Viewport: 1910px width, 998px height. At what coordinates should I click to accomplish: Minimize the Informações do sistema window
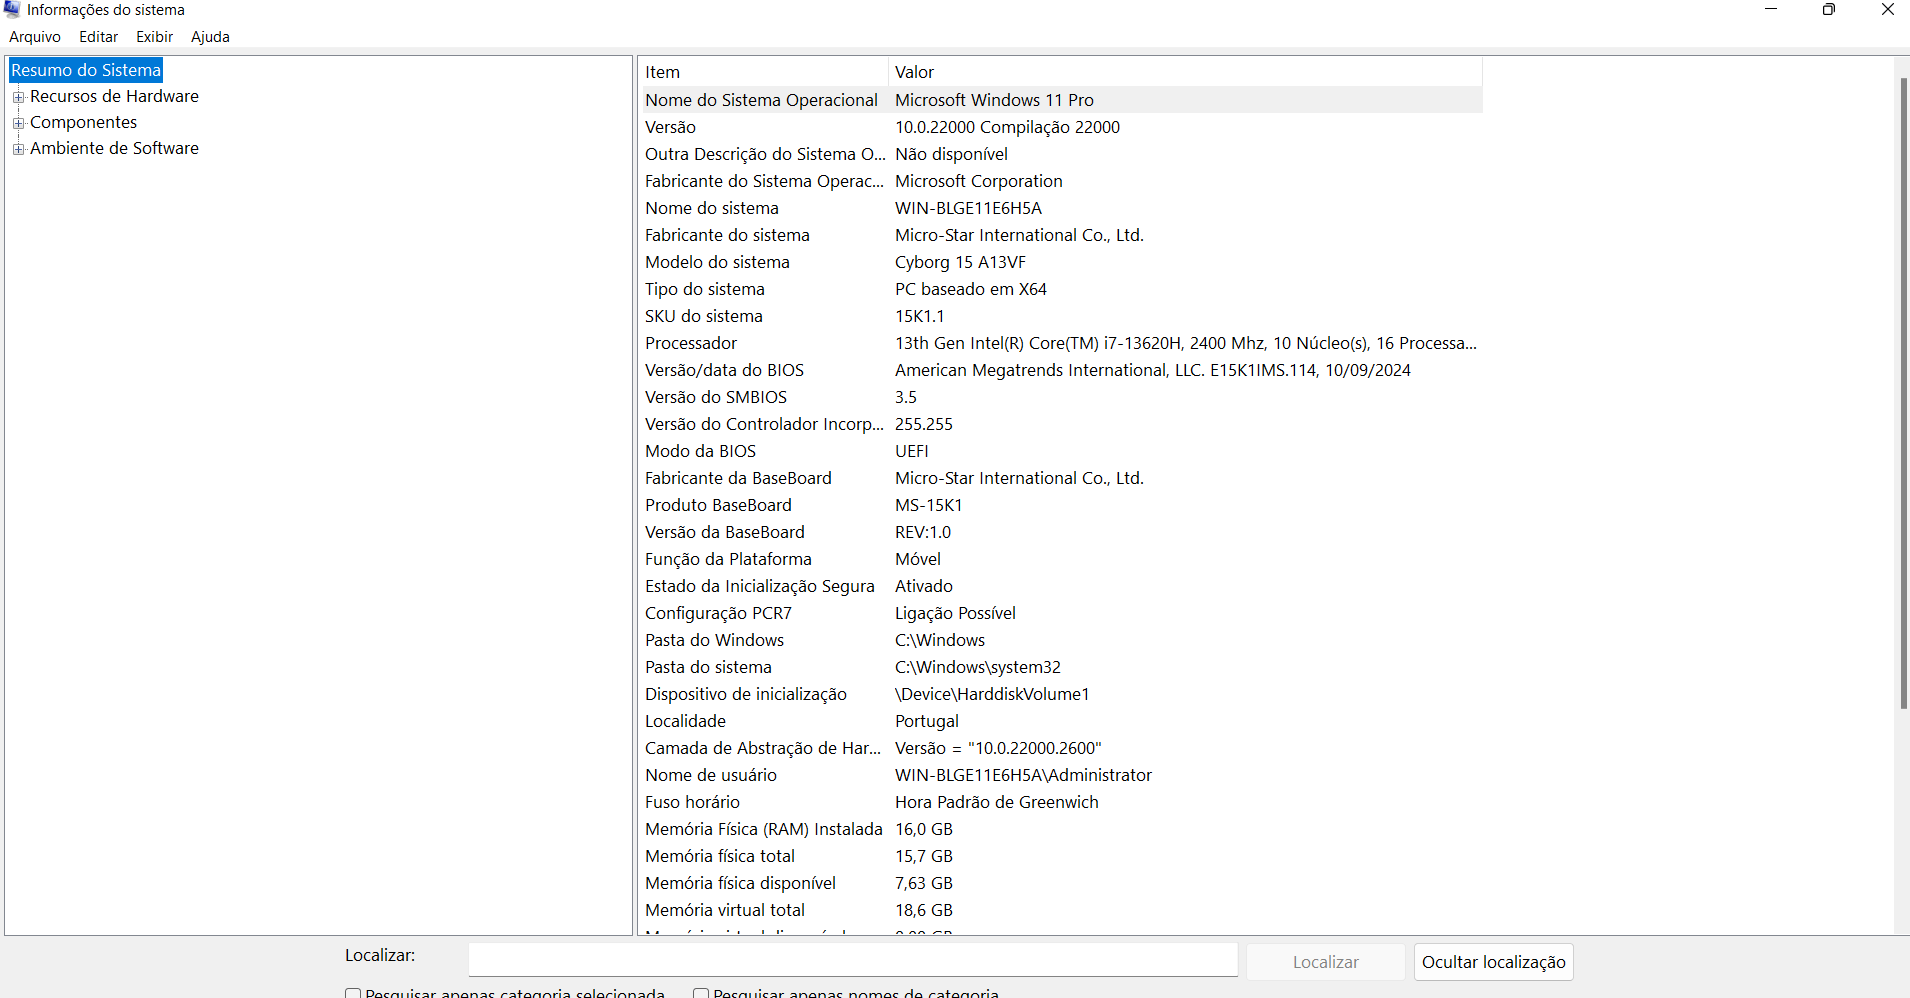pyautogui.click(x=1770, y=10)
